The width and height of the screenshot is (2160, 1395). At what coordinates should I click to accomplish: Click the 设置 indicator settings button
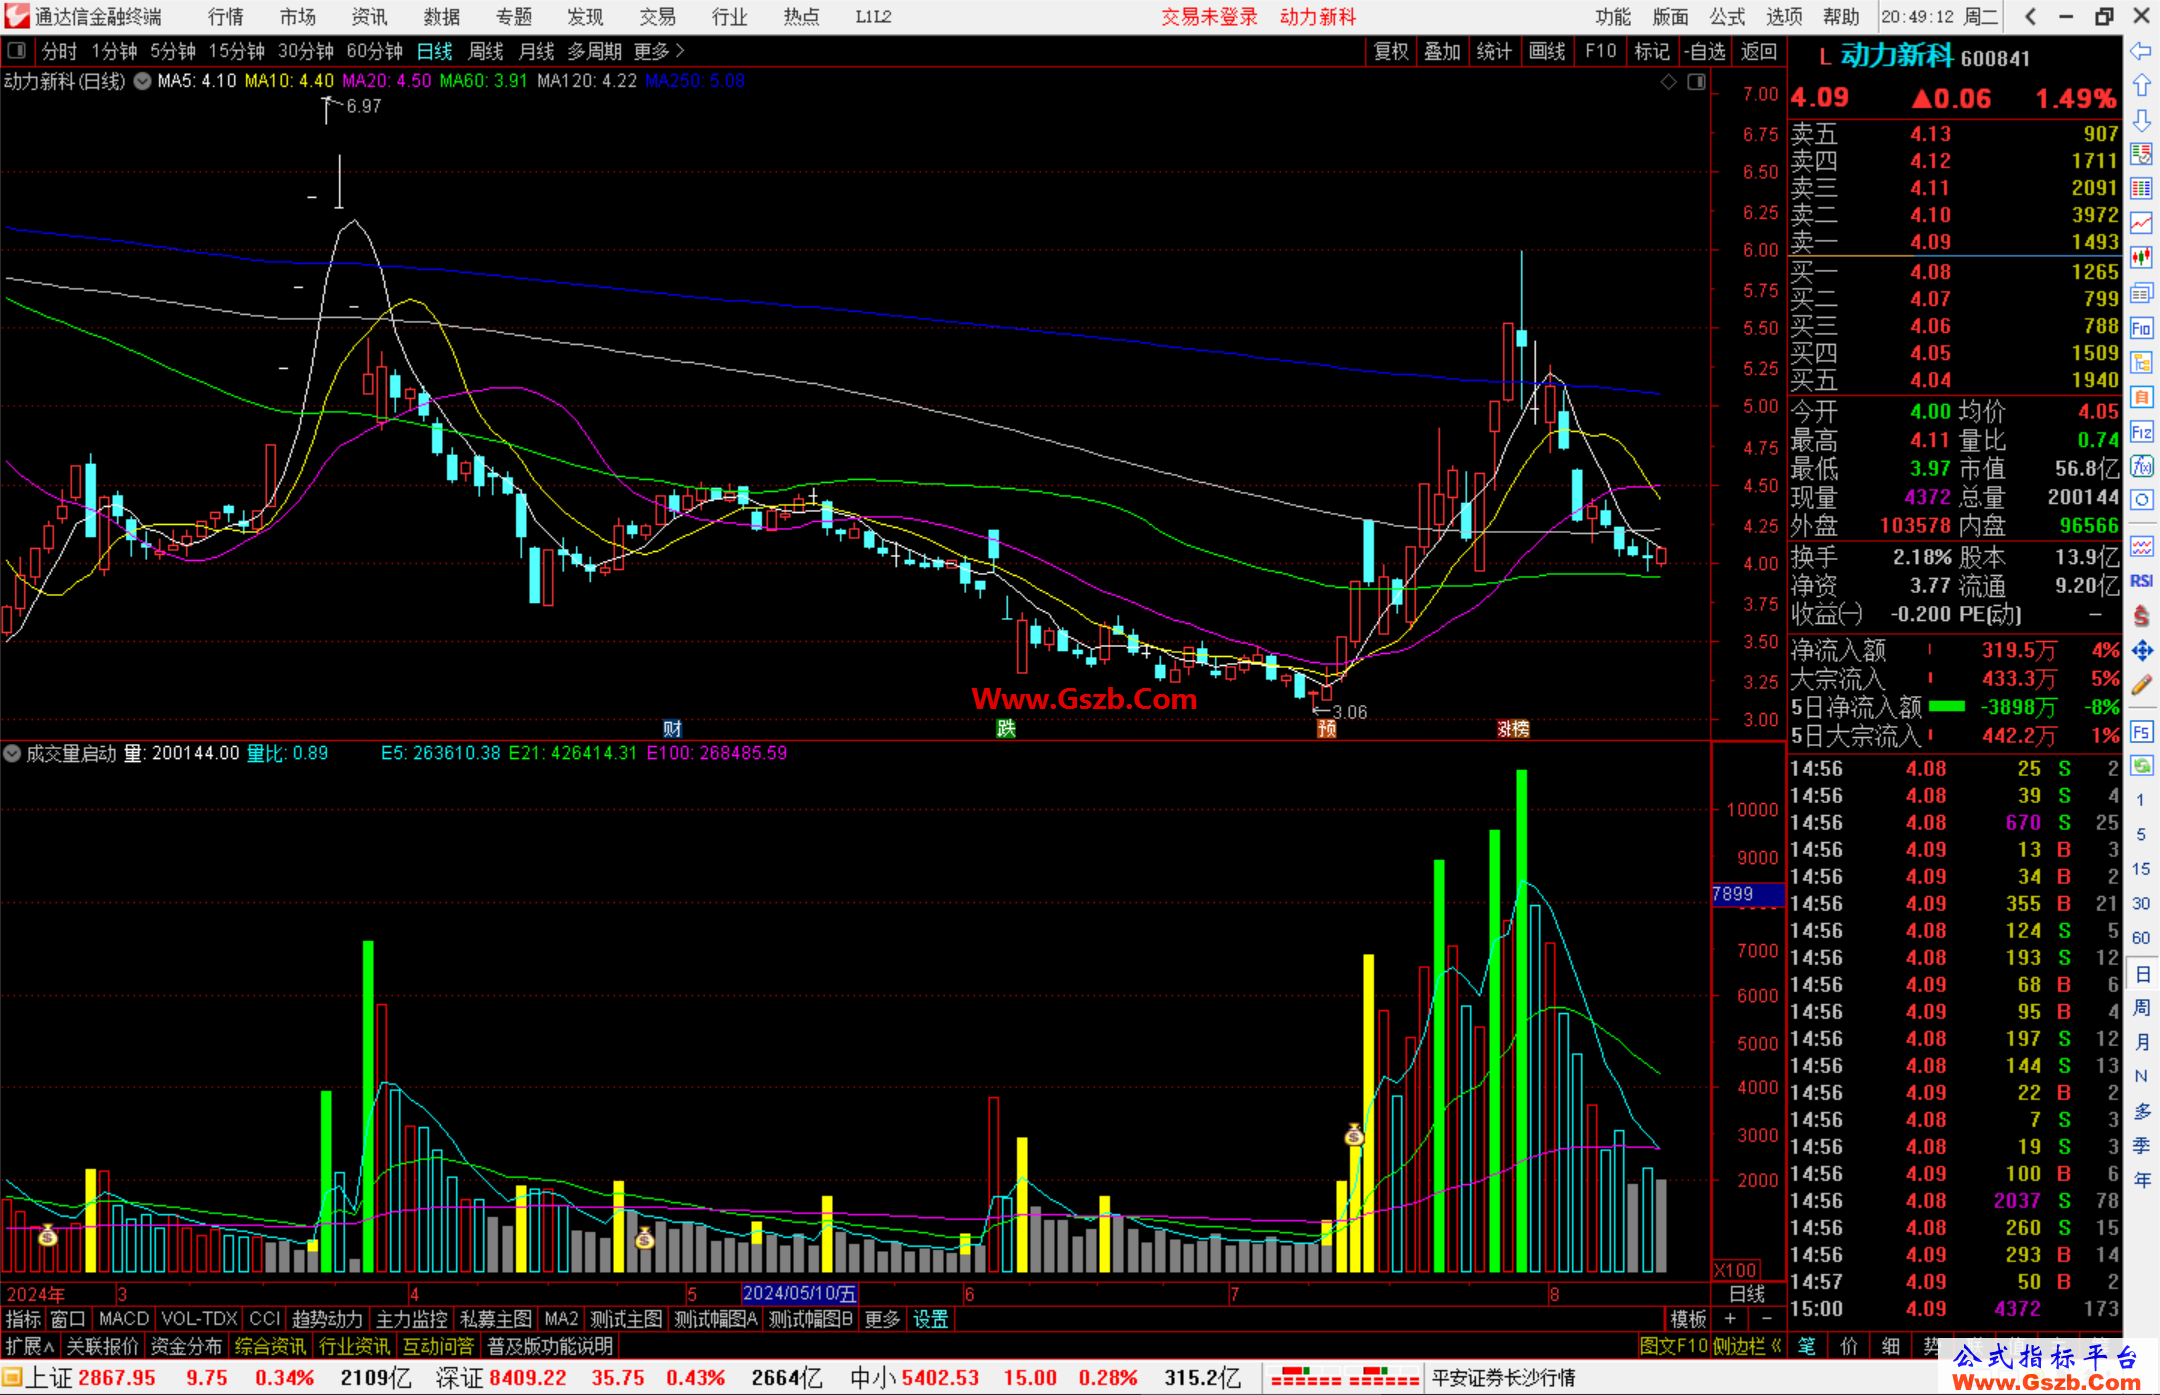coord(930,1319)
